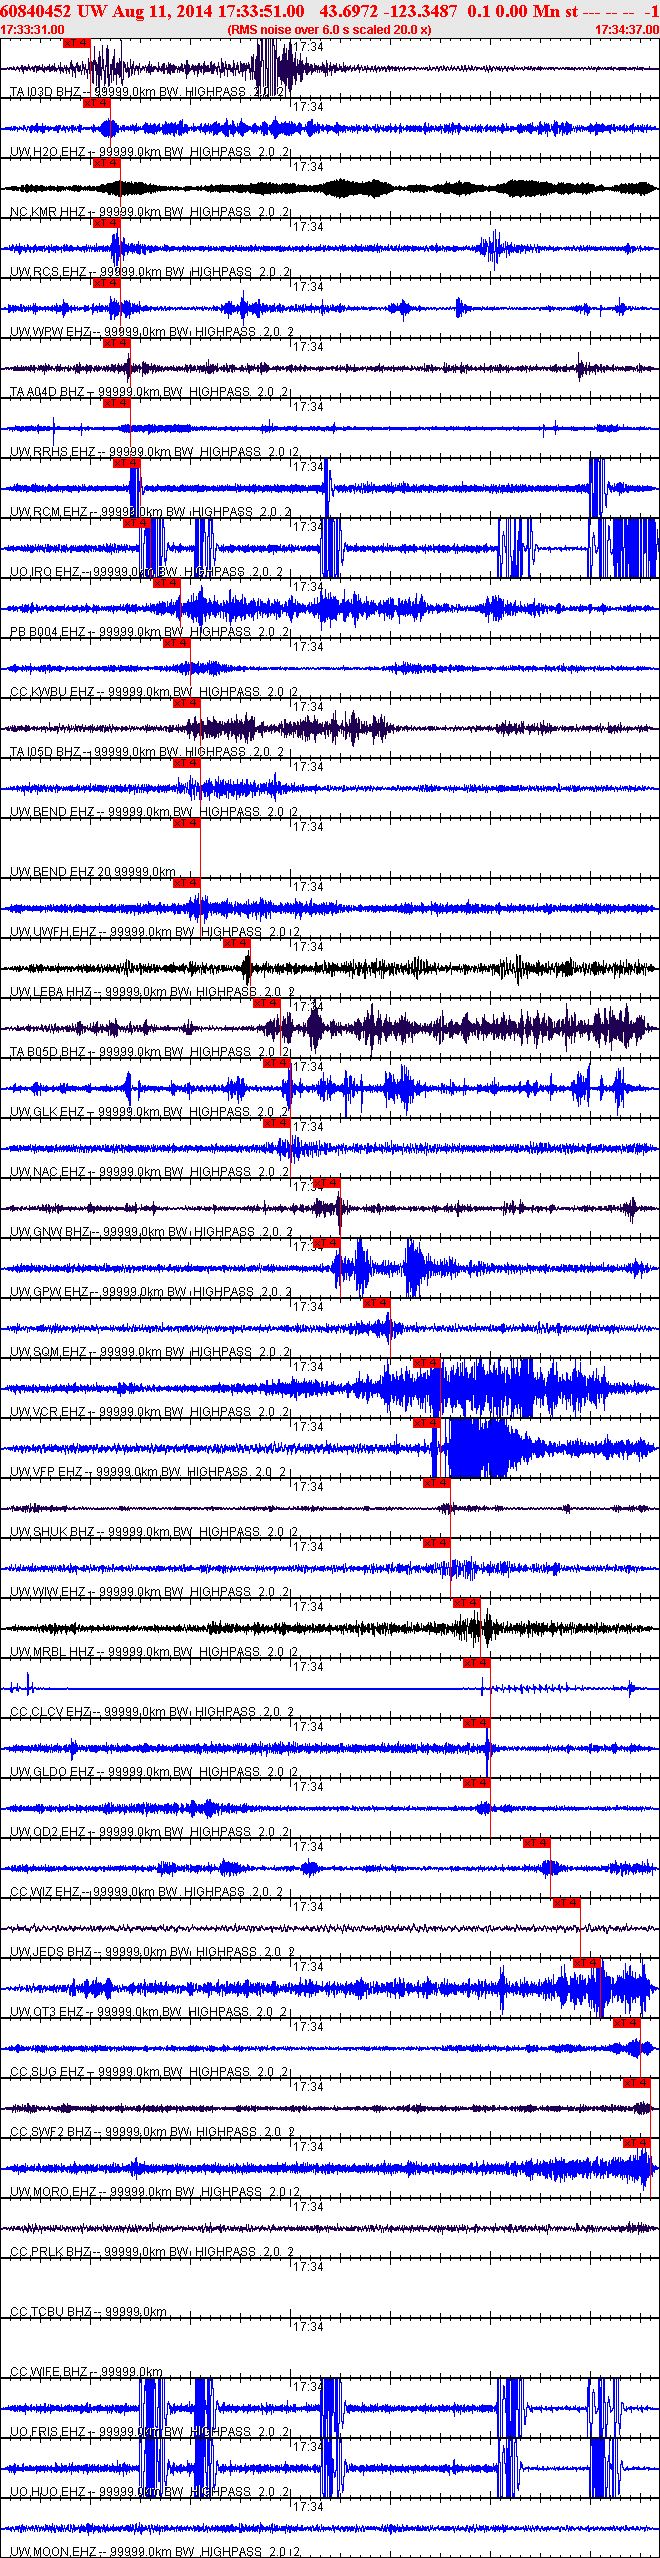Image resolution: width=660 pixels, height=2558 pixels.
Task: Select the end time 17:34:37.00 label
Action: 627,30
